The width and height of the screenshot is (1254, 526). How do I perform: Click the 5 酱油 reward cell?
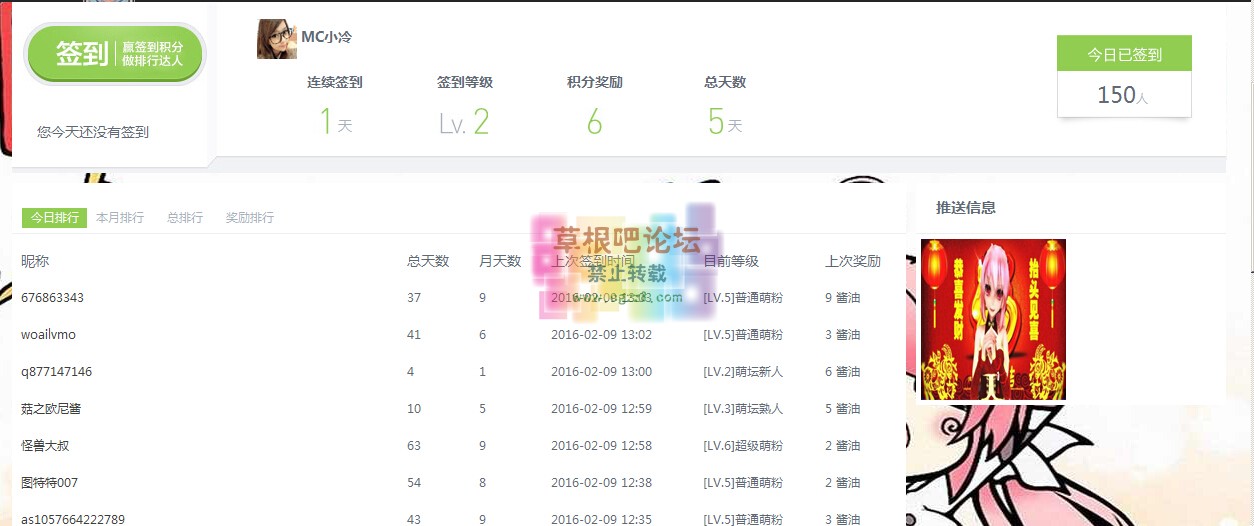(843, 408)
